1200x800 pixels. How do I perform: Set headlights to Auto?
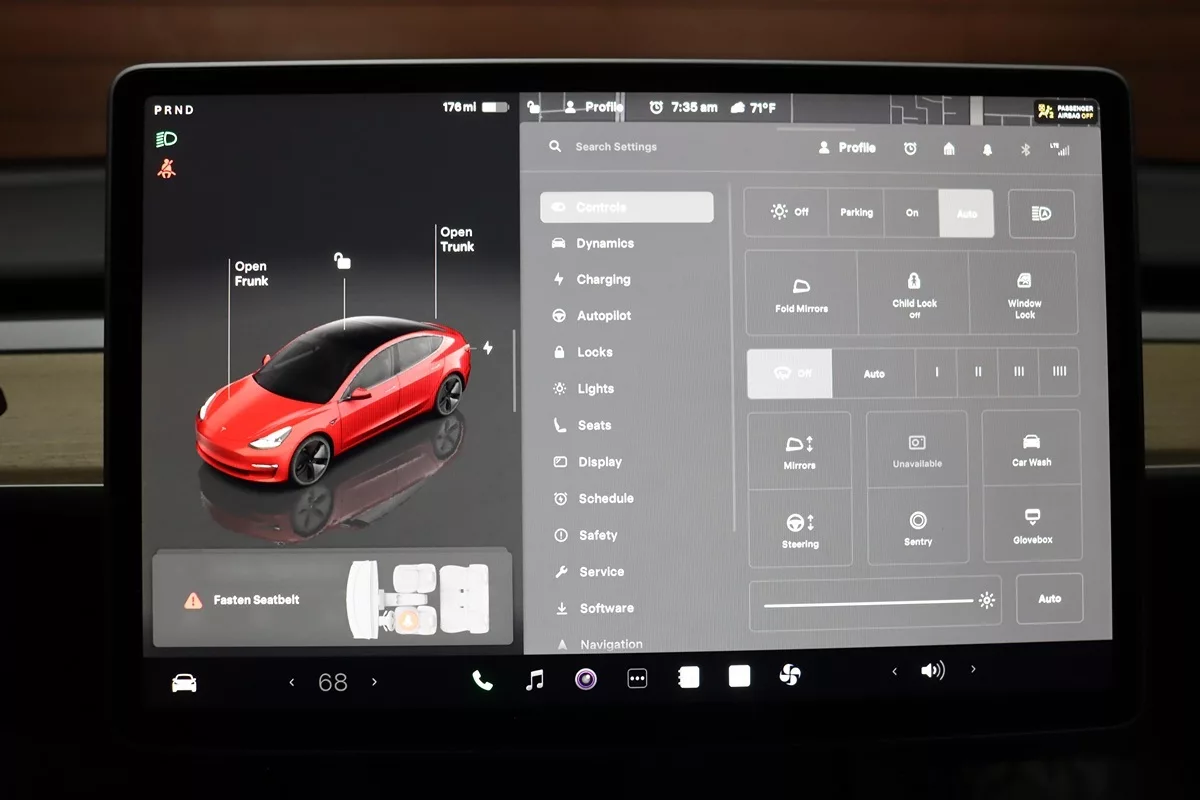966,213
